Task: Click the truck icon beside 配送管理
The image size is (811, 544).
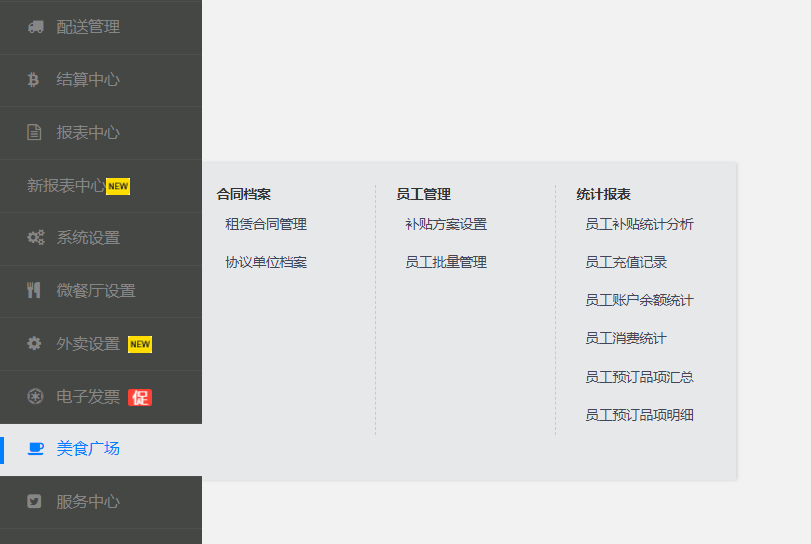Action: point(36,27)
